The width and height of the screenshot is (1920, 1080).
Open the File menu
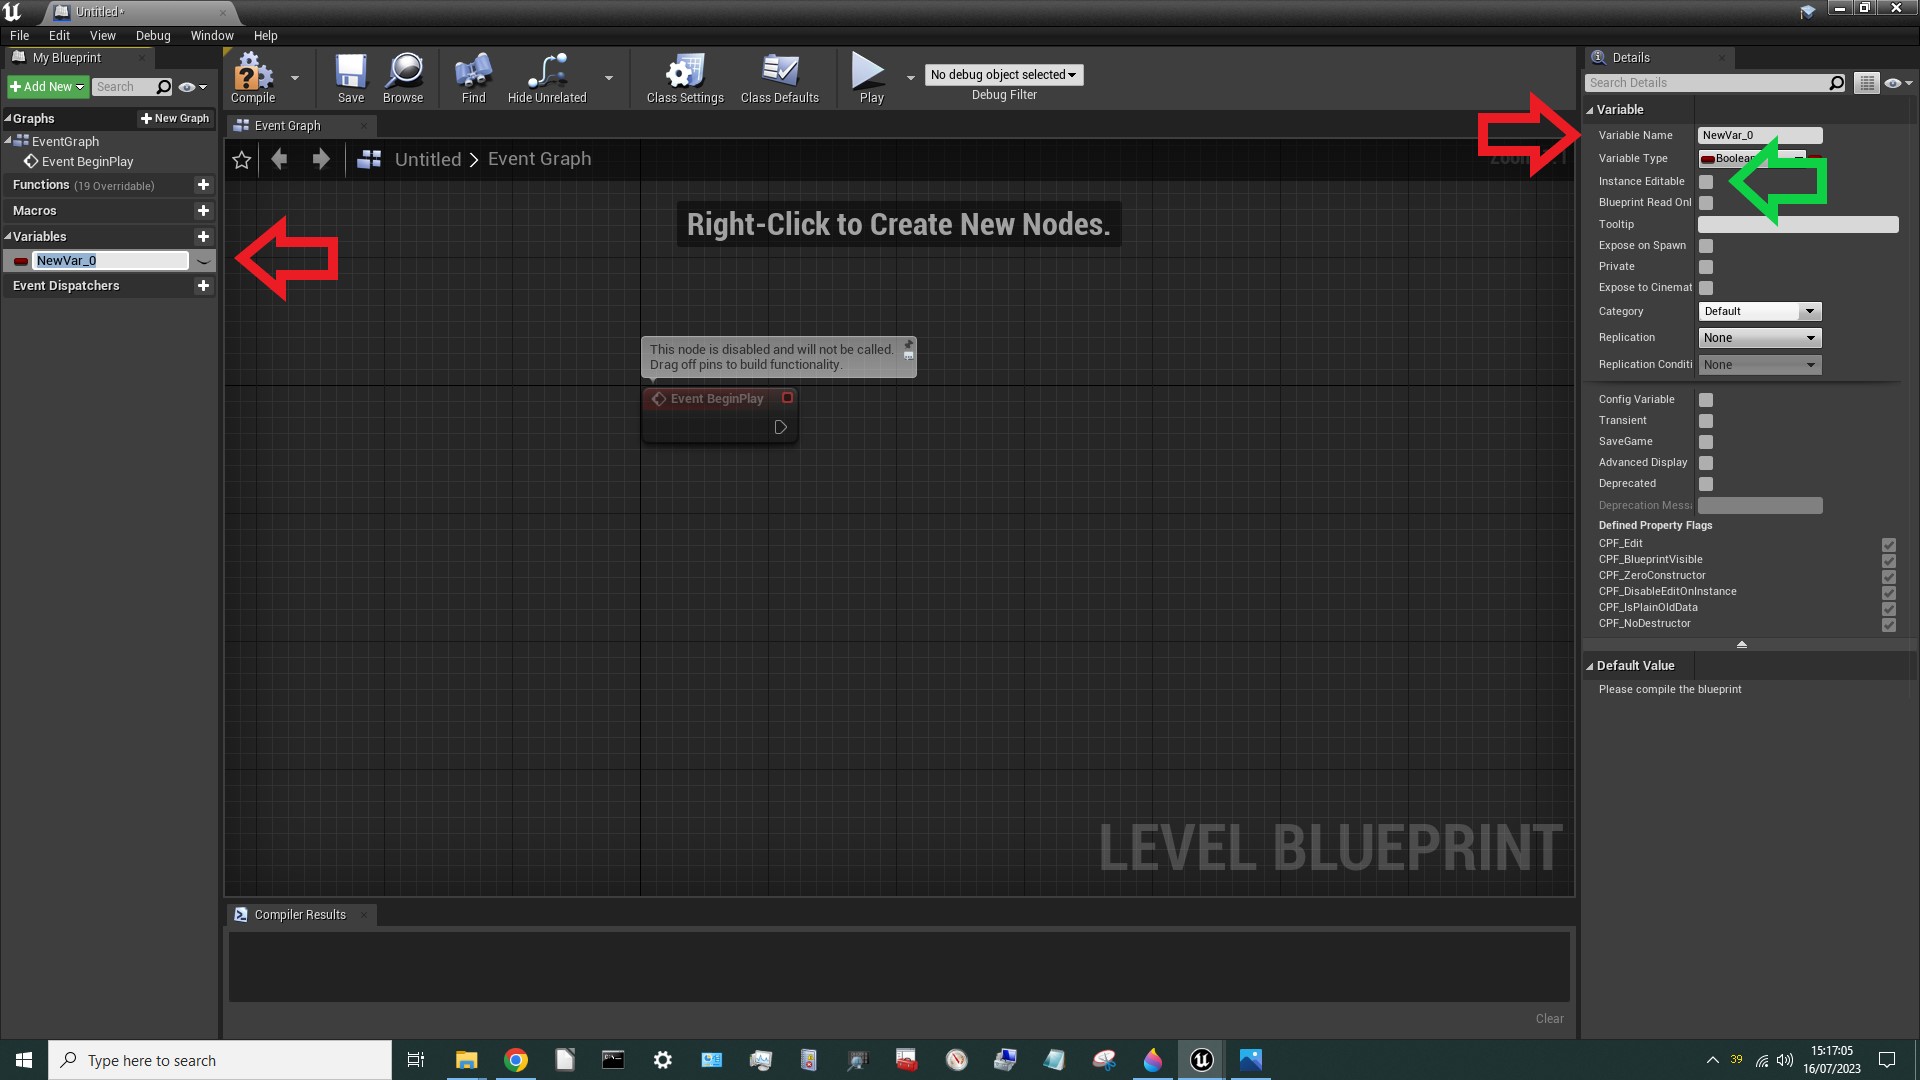coord(19,35)
